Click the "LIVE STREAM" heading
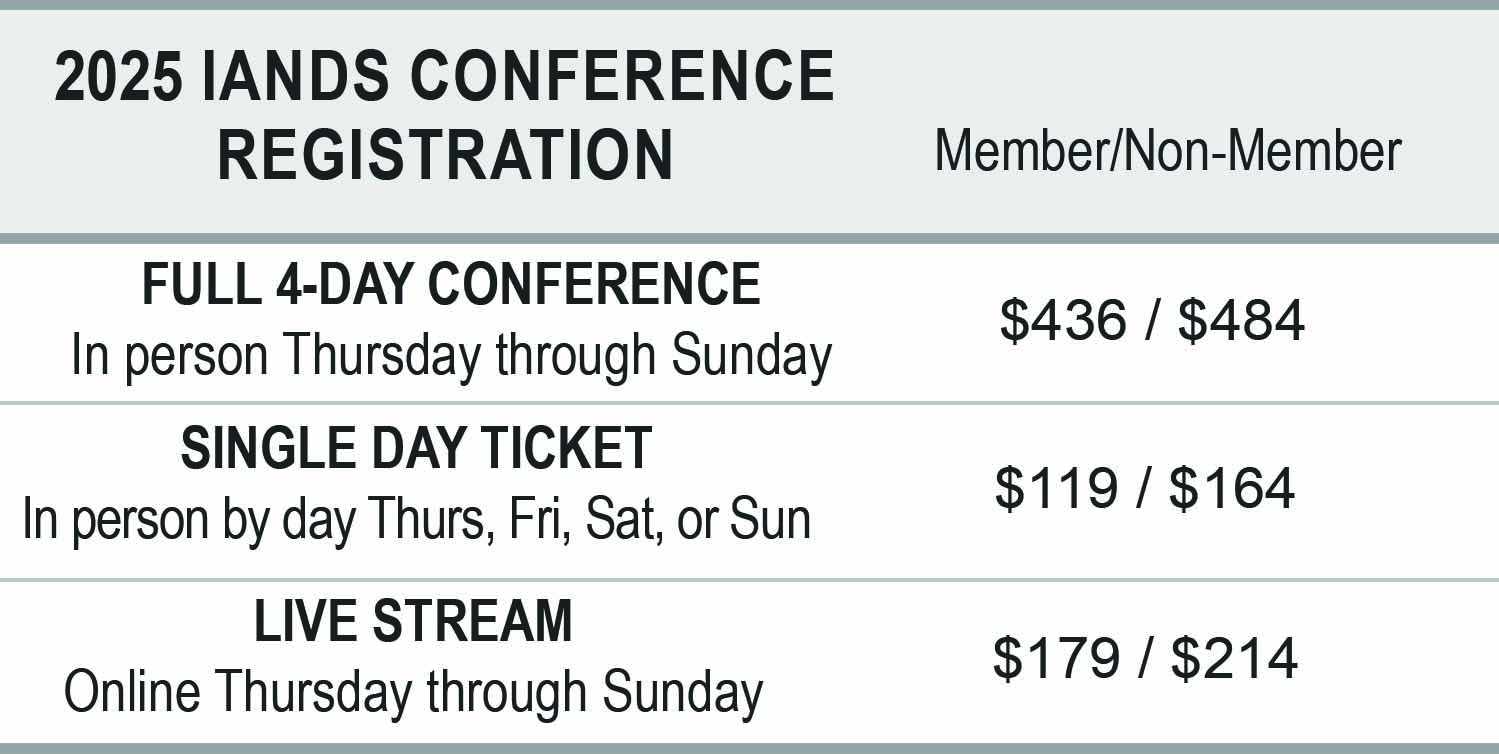The height and width of the screenshot is (754, 1499). pos(413,620)
